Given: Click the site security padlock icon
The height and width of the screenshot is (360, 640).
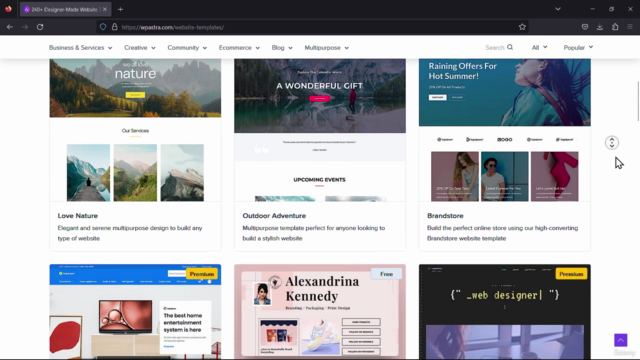Looking at the screenshot, I should [115, 27].
